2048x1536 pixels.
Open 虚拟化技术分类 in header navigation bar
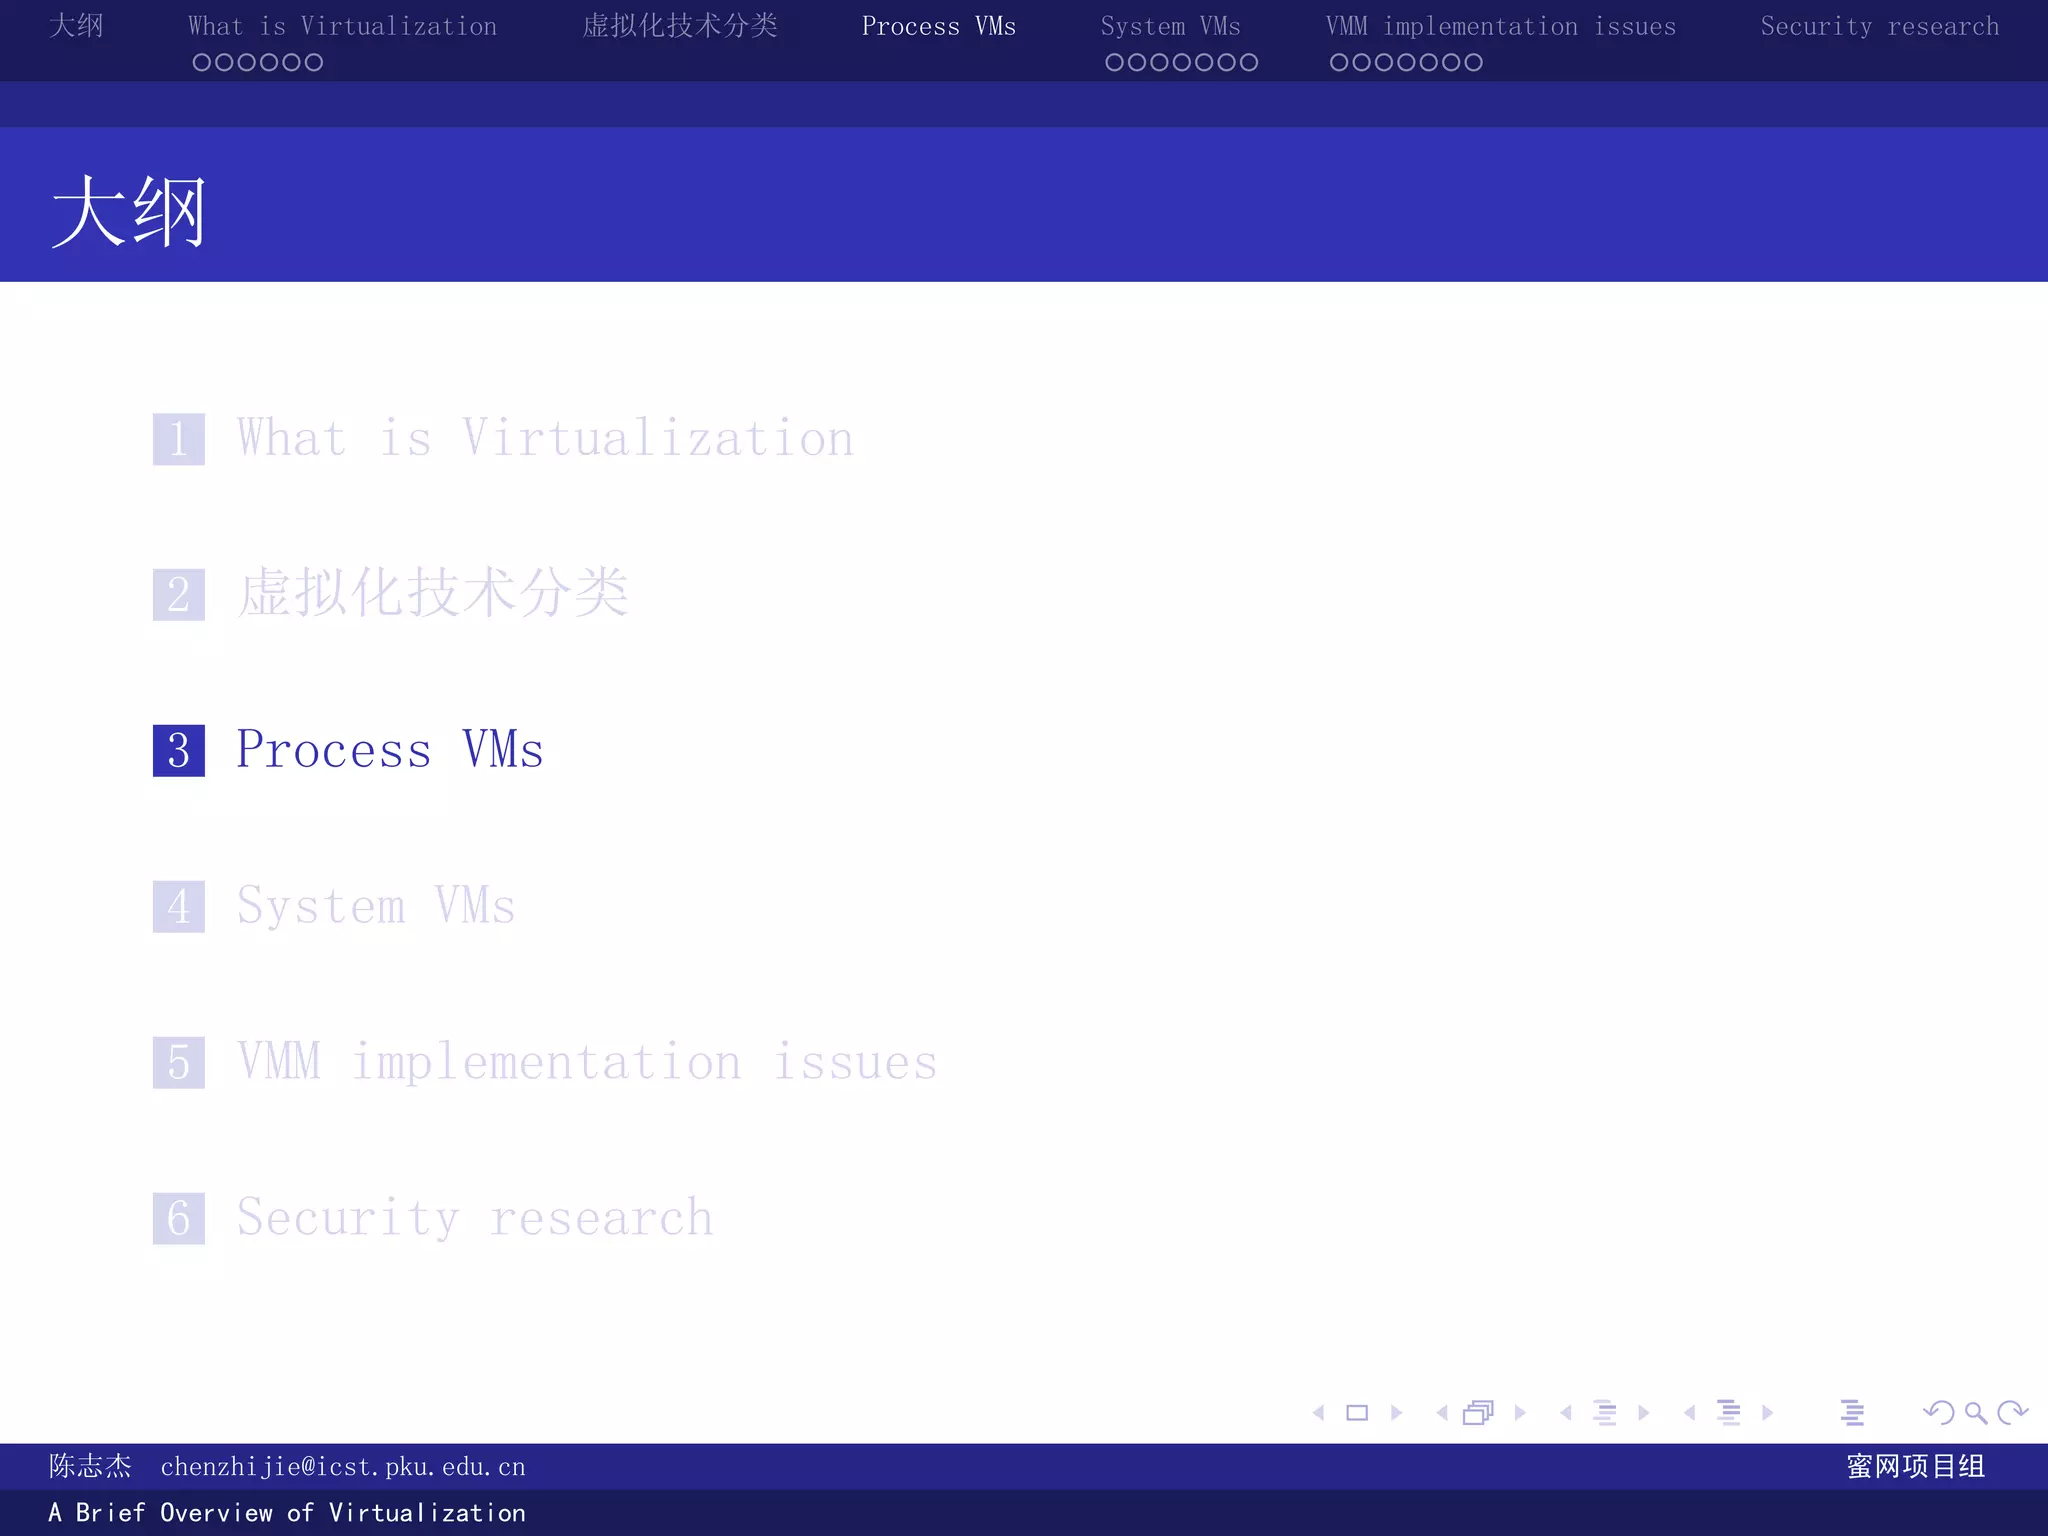680,26
